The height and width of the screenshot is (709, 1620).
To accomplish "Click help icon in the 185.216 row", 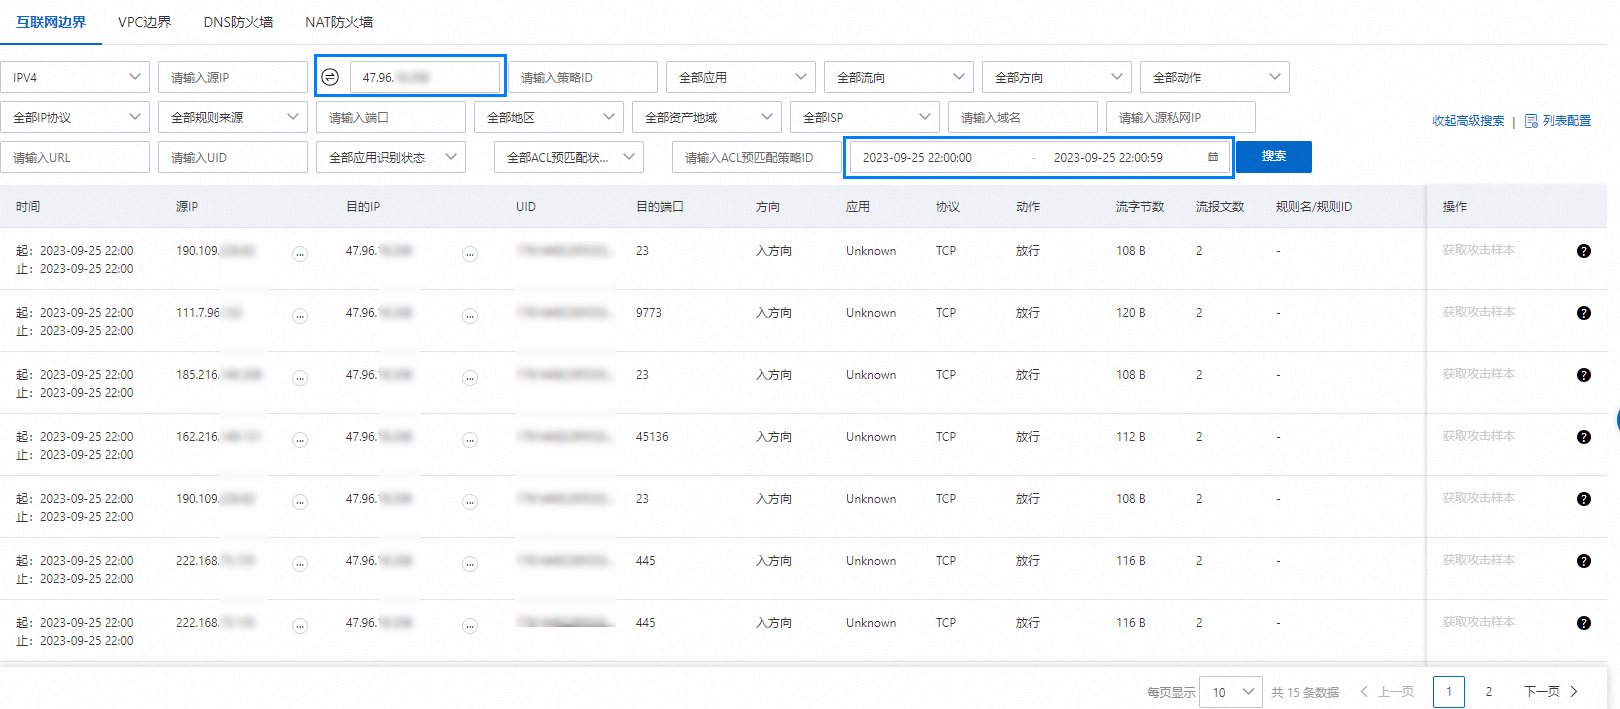I will tap(1584, 375).
